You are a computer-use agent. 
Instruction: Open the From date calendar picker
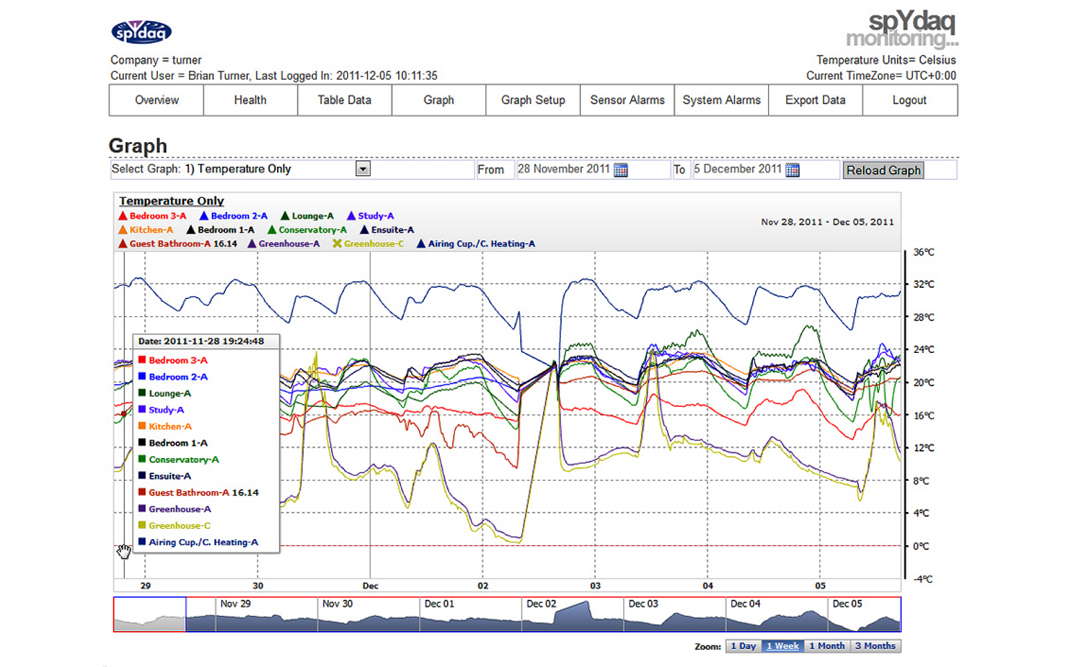(x=620, y=170)
